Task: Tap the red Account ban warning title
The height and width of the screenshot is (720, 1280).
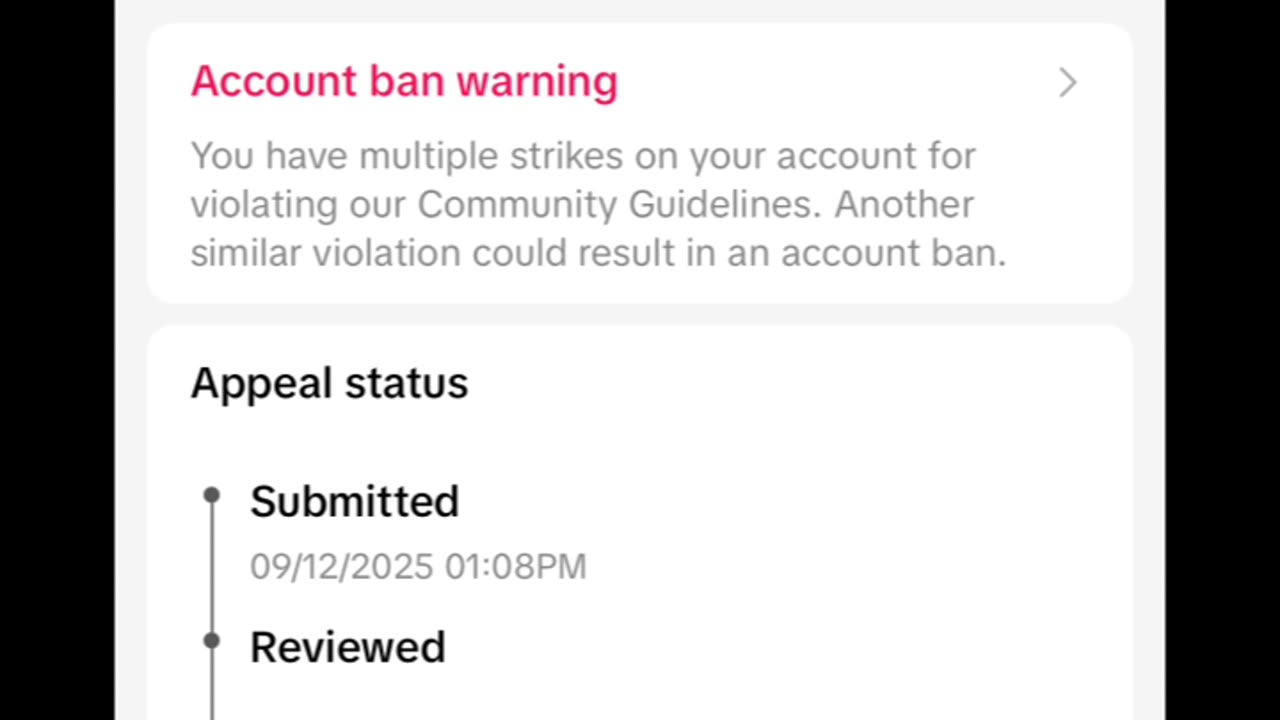Action: point(404,81)
